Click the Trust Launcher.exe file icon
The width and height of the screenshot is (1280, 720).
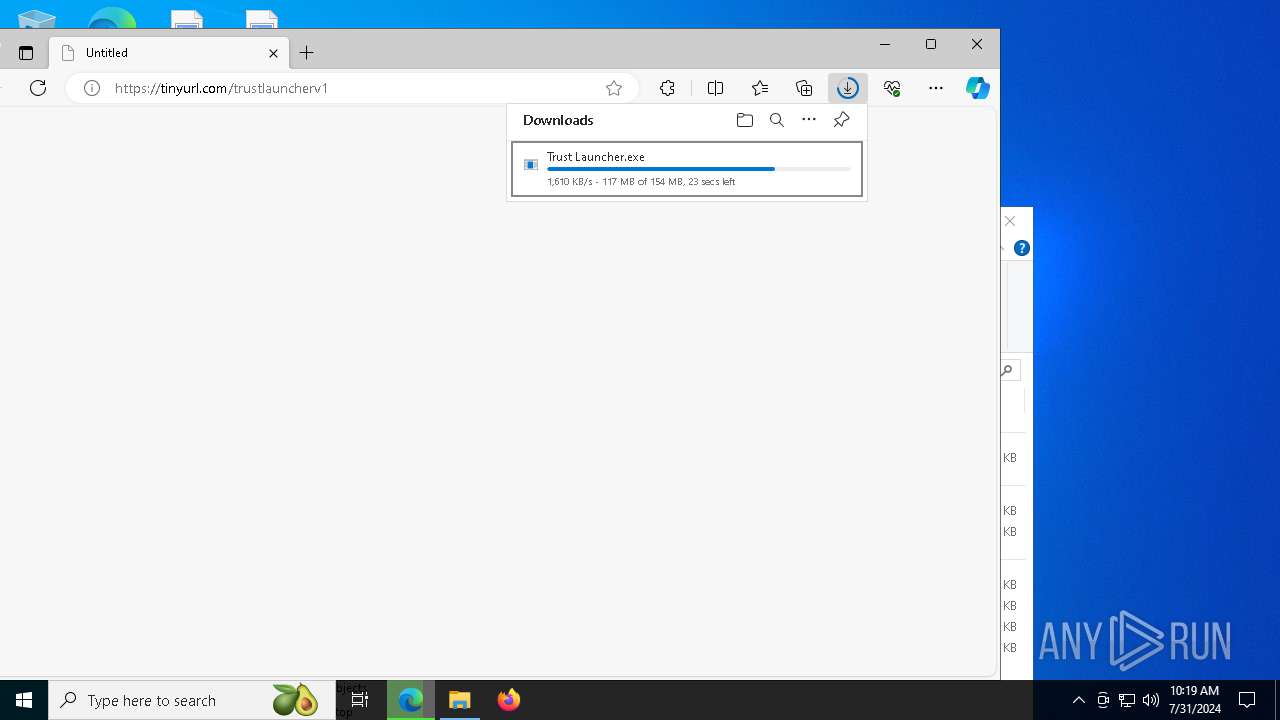click(531, 165)
